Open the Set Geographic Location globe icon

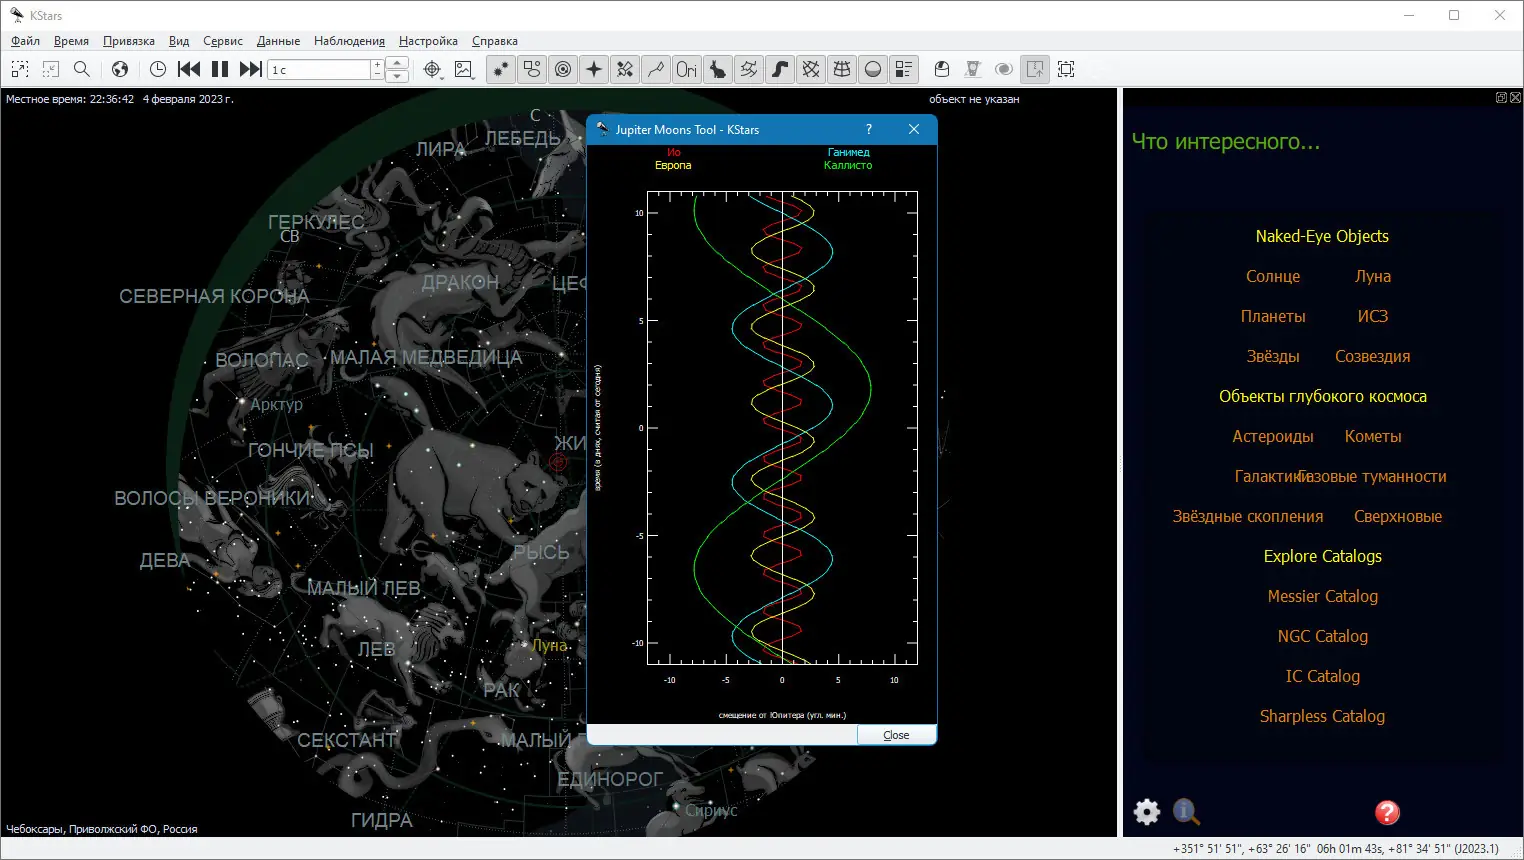(120, 69)
